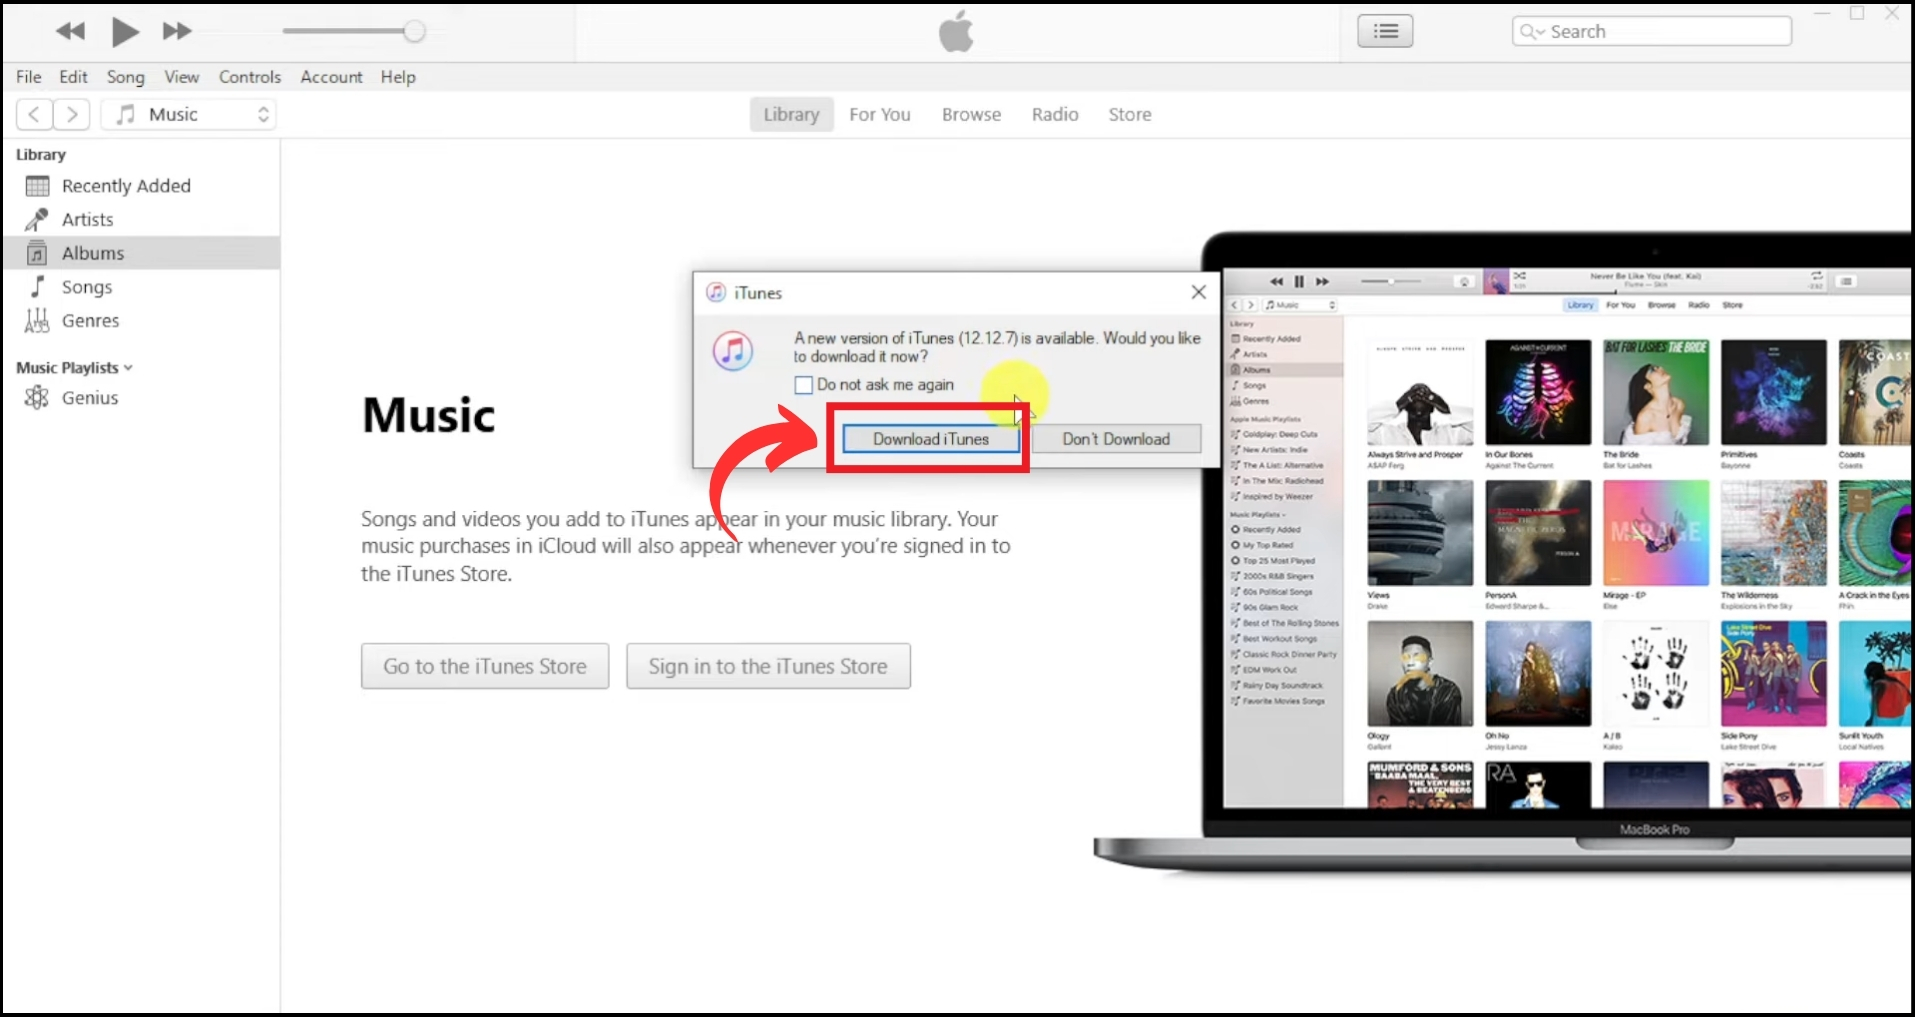The height and width of the screenshot is (1017, 1920).
Task: Collapse the Music Playlists section
Action: [x=128, y=366]
